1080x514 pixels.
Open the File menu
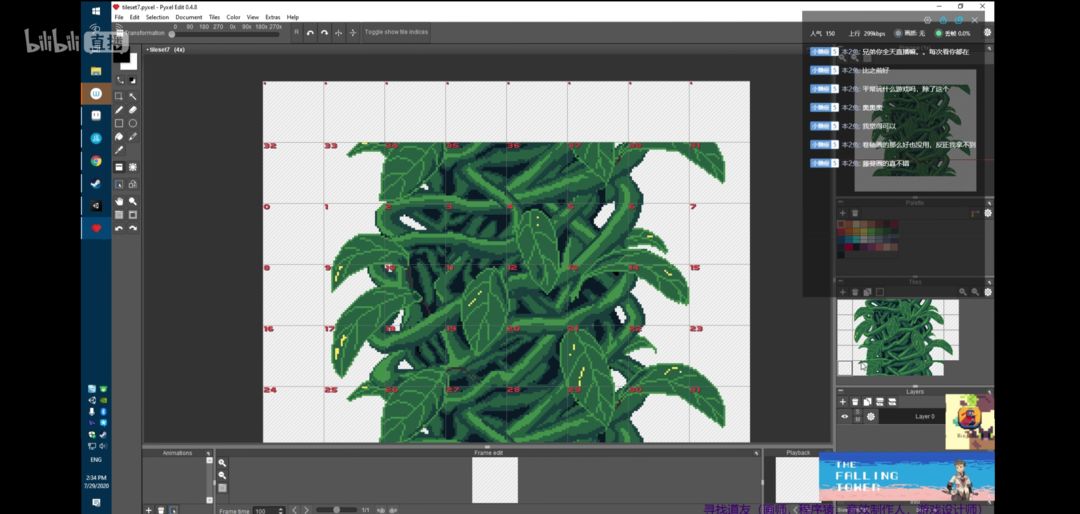(118, 17)
